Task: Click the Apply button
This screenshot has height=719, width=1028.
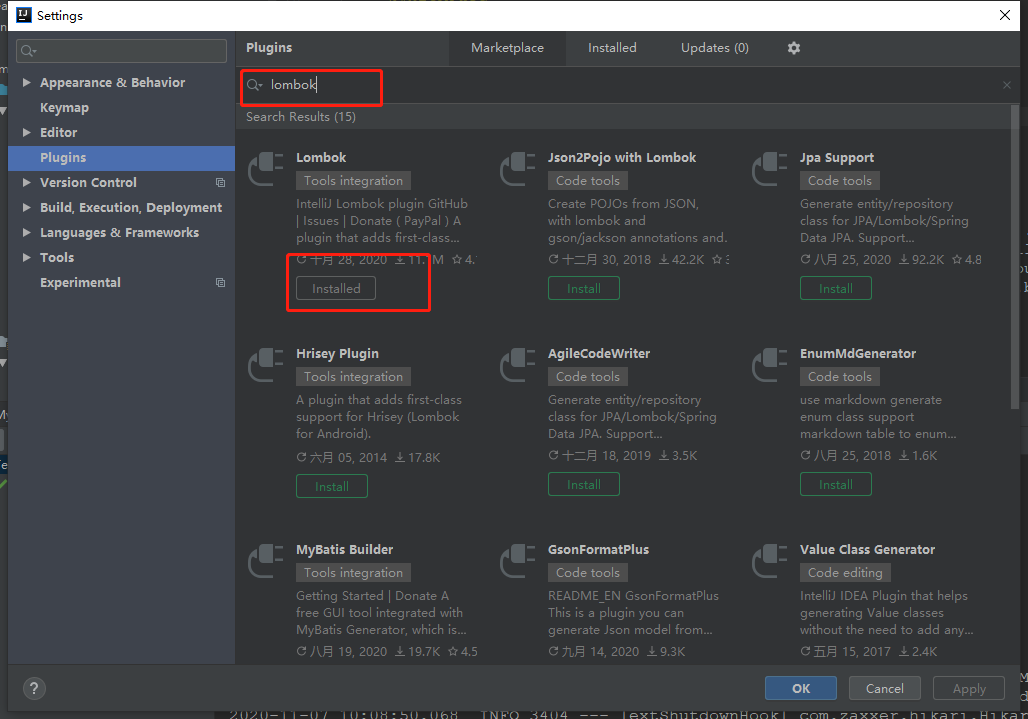Action: 969,688
